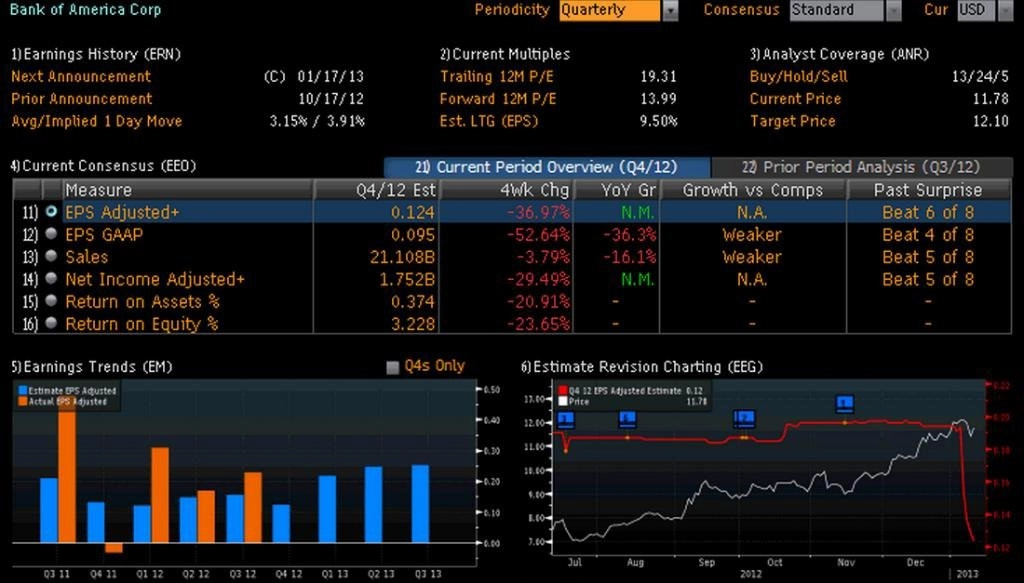Open Current Consensus (EEO) section
The image size is (1024, 583).
pos(103,166)
